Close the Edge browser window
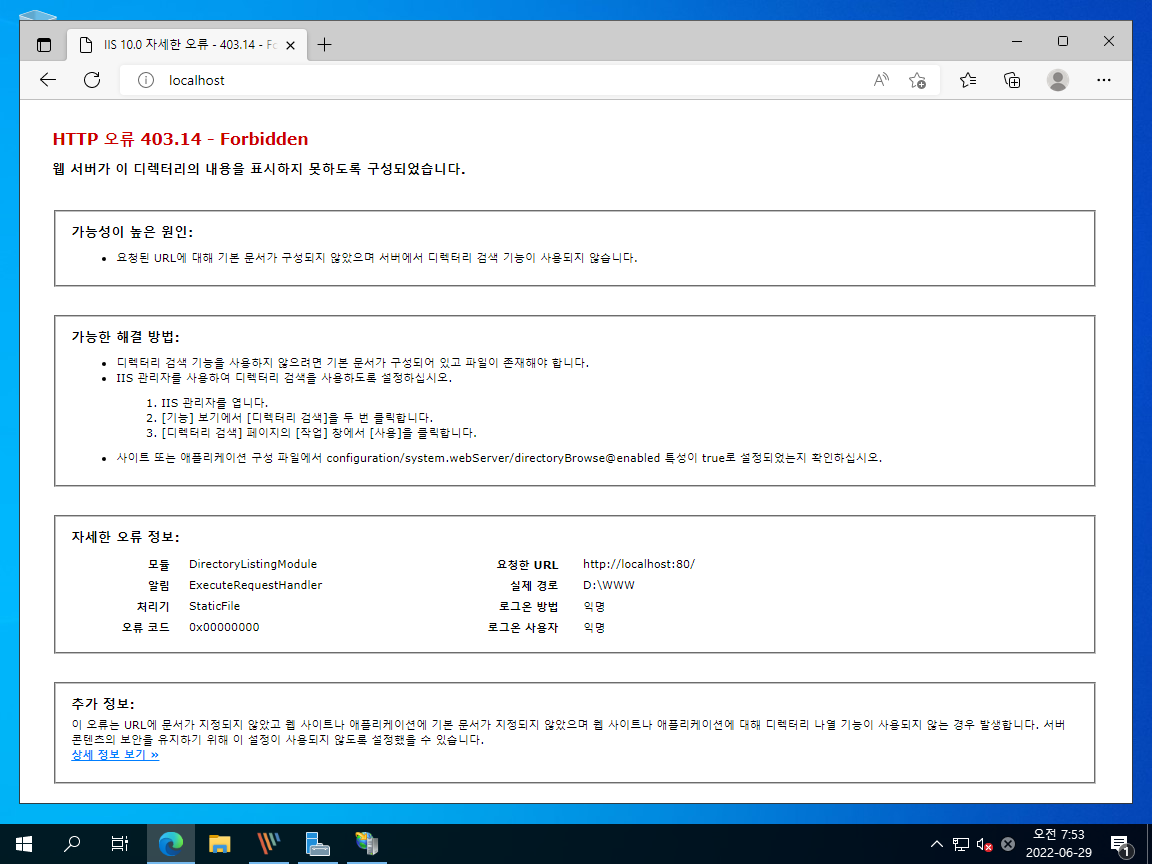1152x864 pixels. click(1109, 41)
